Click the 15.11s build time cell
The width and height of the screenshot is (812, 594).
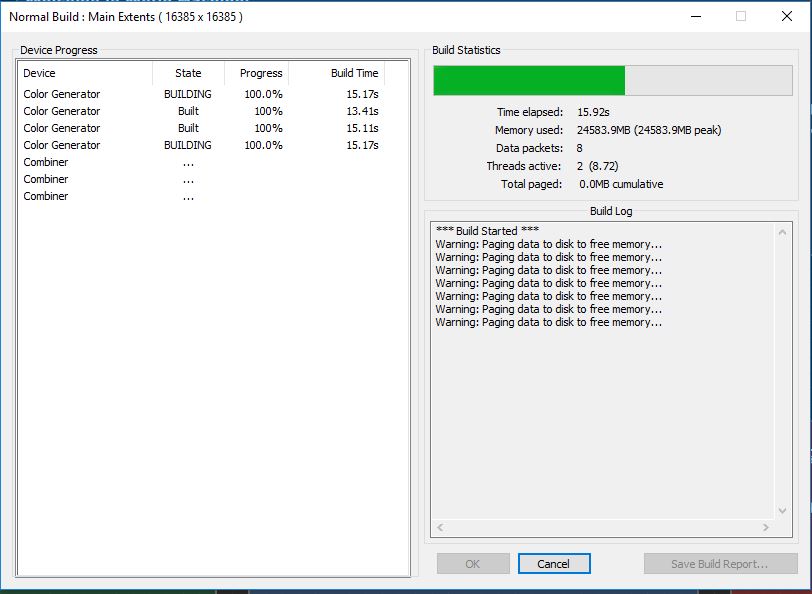click(362, 128)
